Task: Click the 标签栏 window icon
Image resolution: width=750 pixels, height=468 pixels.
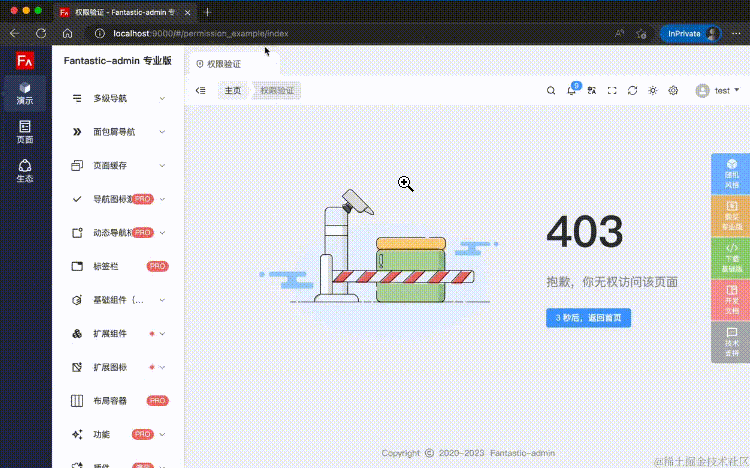Action: pyautogui.click(x=77, y=267)
